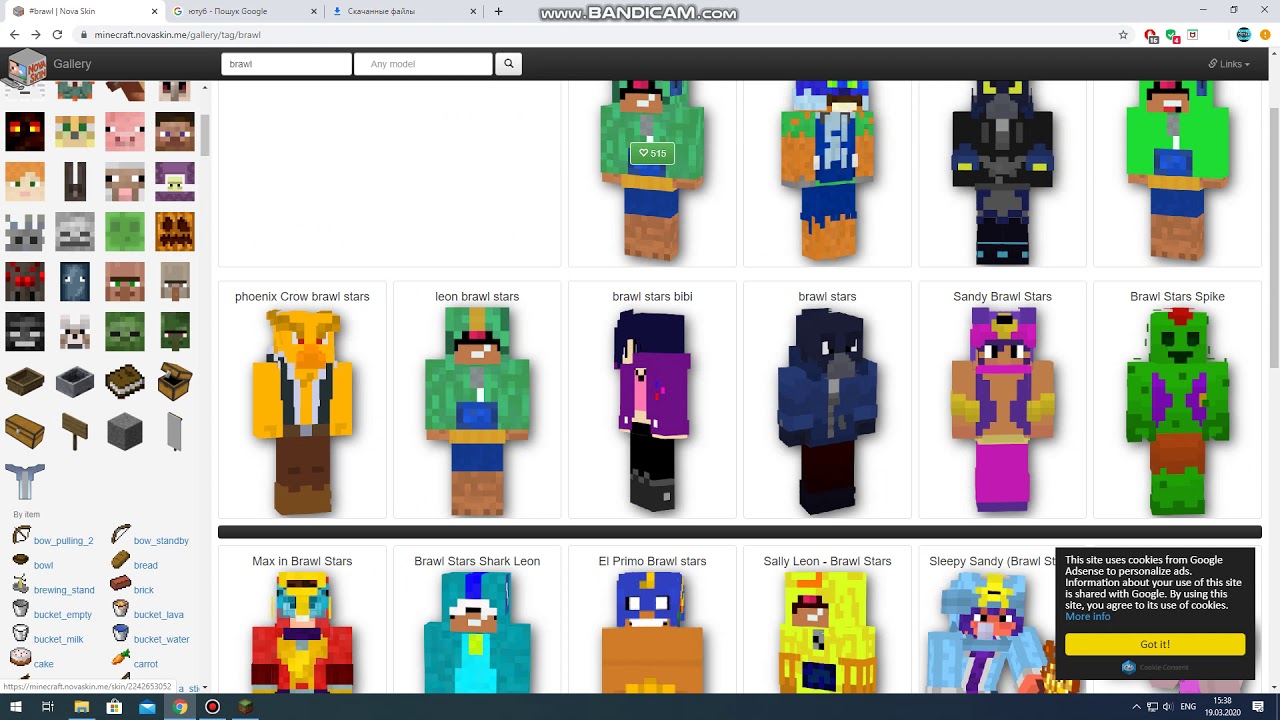The width and height of the screenshot is (1280, 720).
Task: Open the leon brawl stars skin
Action: click(477, 400)
